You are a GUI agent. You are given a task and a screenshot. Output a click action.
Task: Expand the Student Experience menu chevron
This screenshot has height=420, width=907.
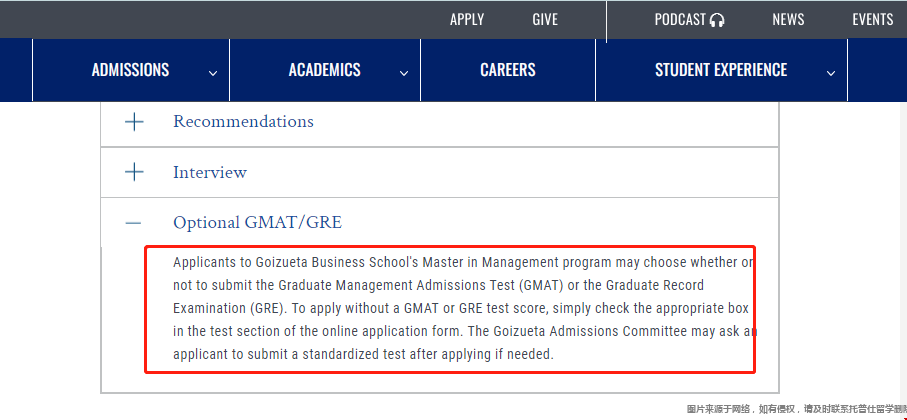coord(831,73)
